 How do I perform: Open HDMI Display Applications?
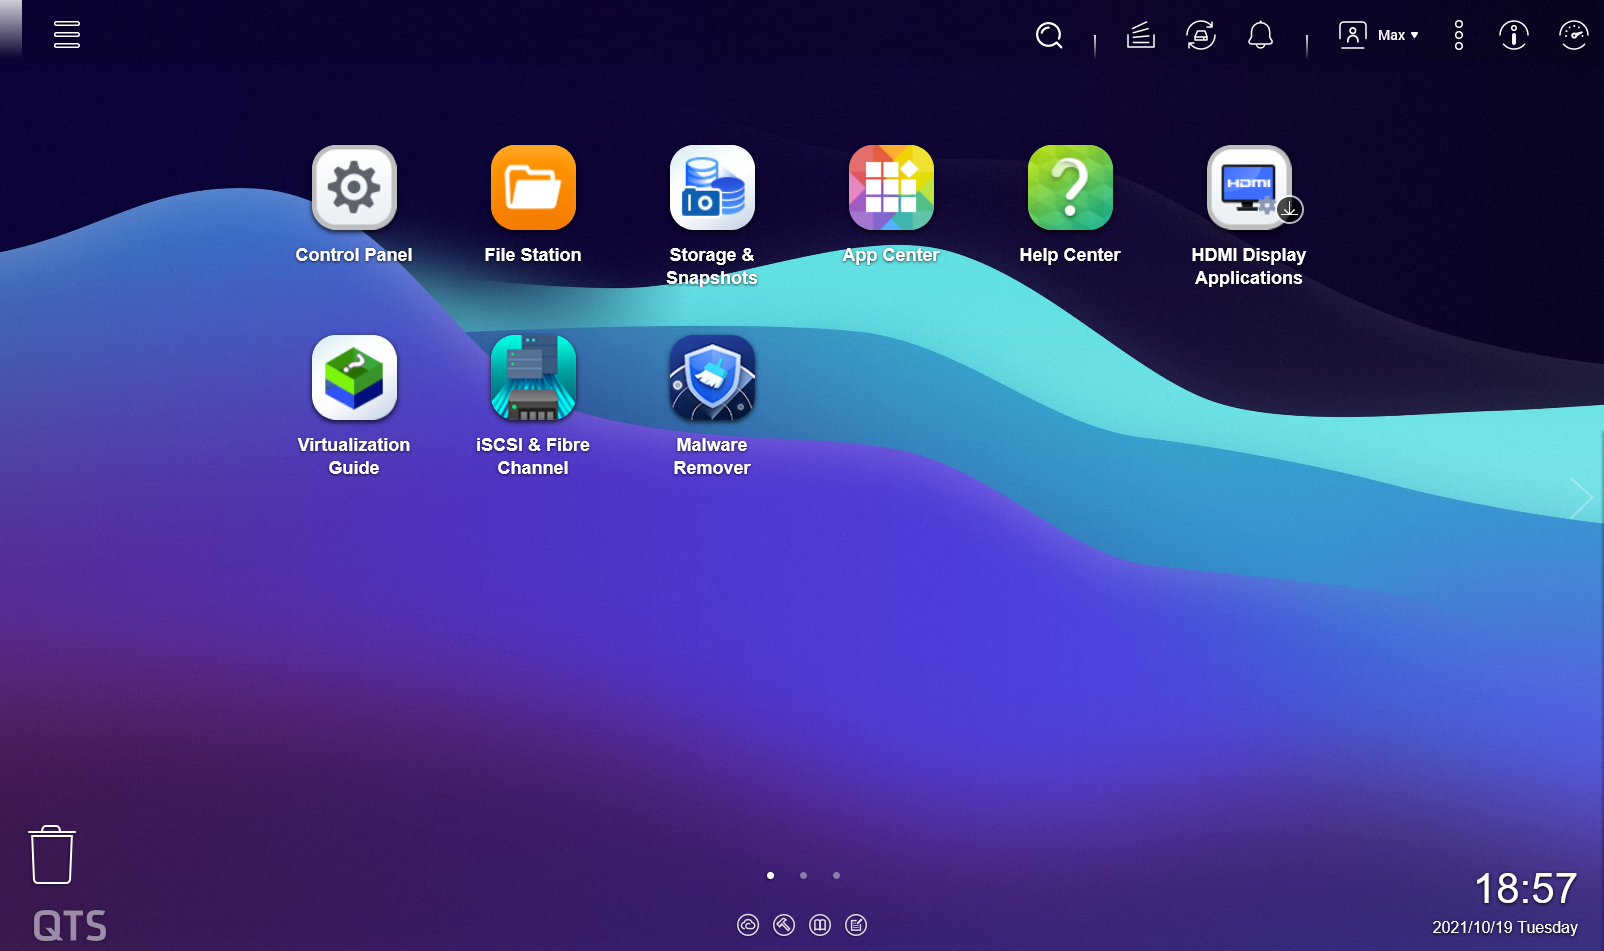click(x=1249, y=188)
